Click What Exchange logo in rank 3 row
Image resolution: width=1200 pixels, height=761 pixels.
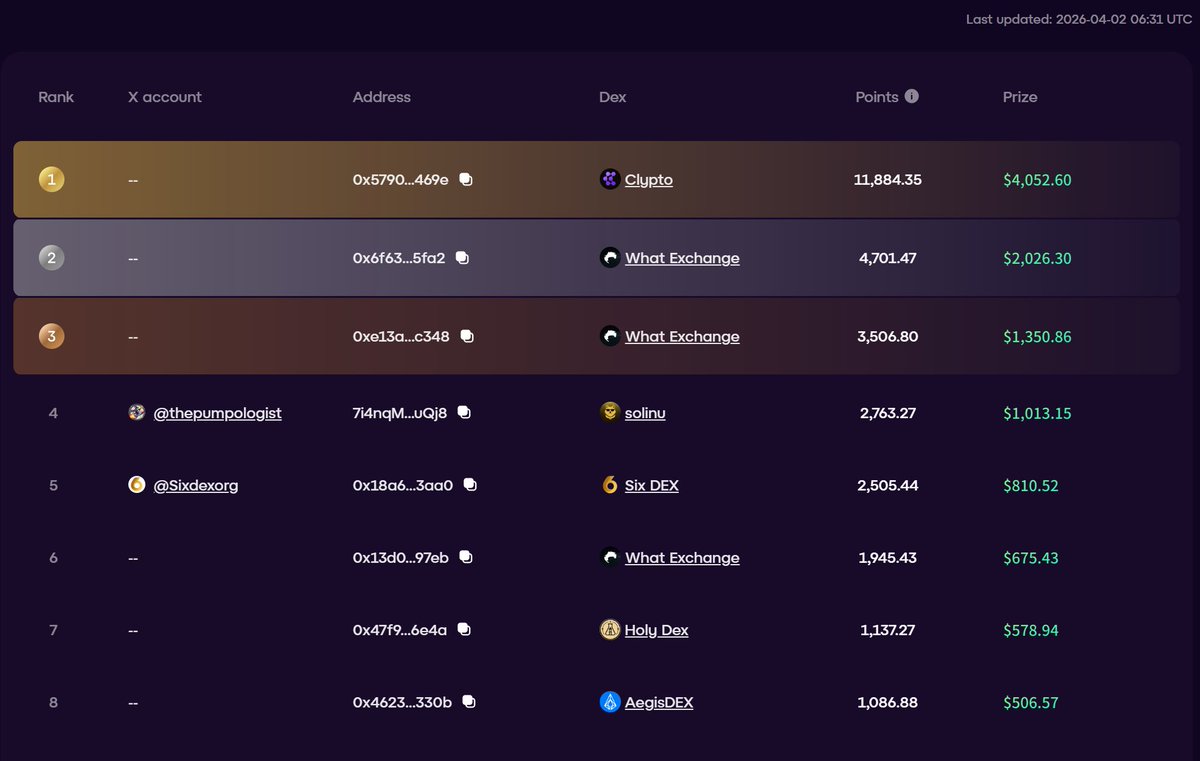point(610,337)
